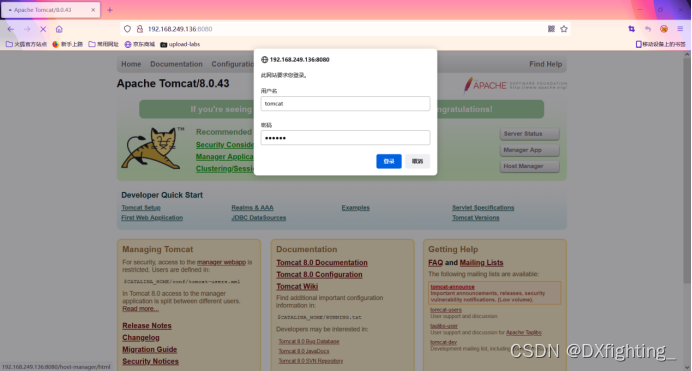Open the Tomcat Wiki link
The height and width of the screenshot is (371, 692).
[297, 286]
